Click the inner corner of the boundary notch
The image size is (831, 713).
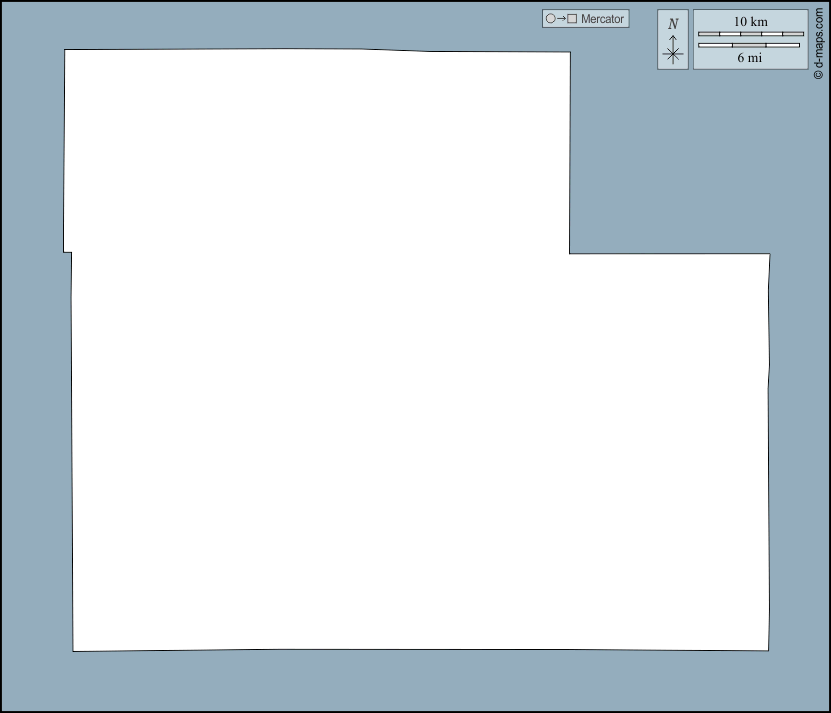[570, 253]
